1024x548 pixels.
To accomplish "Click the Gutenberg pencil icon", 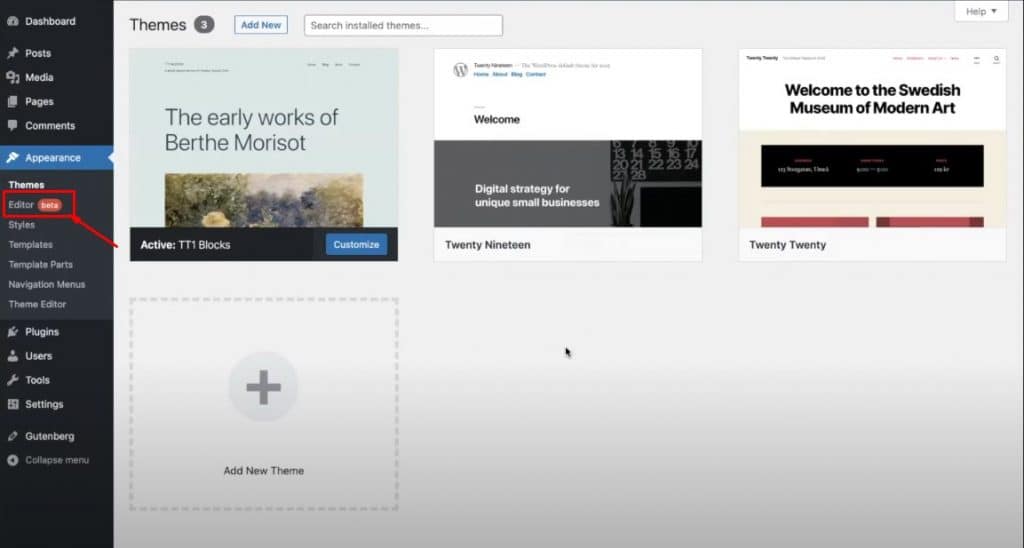I will pyautogui.click(x=12, y=436).
